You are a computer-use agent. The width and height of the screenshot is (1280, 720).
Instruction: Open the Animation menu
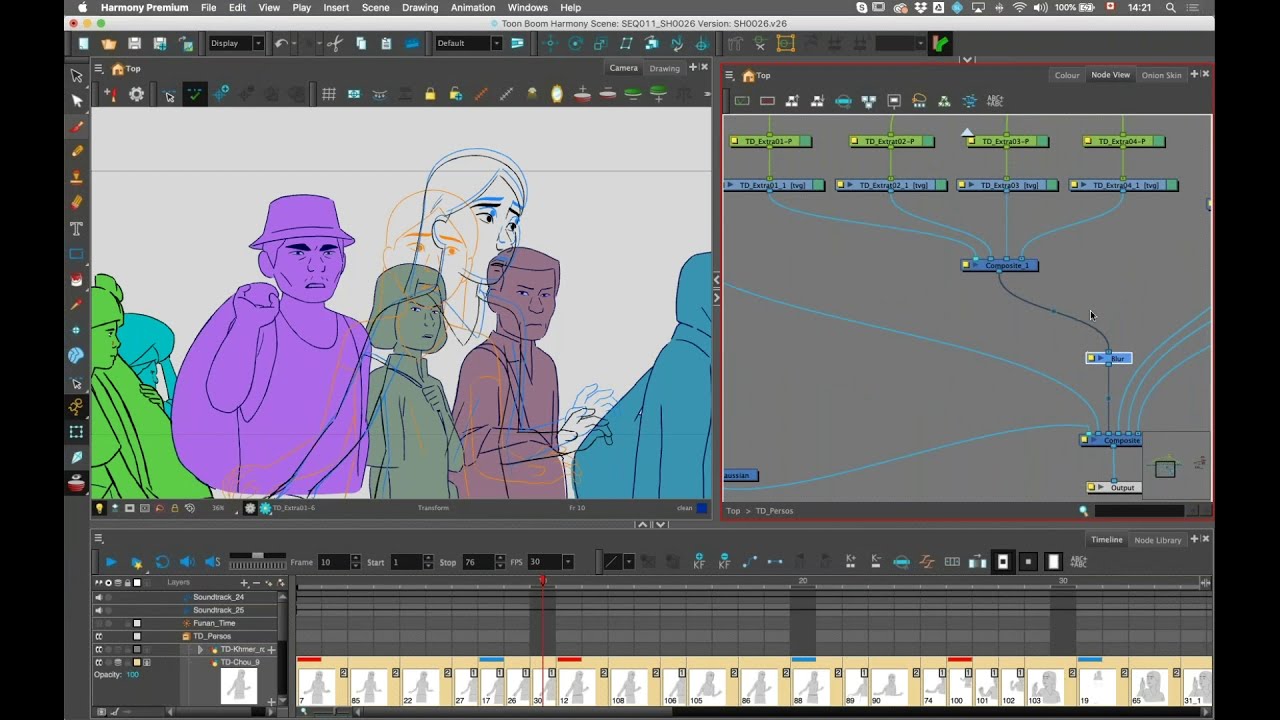(x=473, y=7)
